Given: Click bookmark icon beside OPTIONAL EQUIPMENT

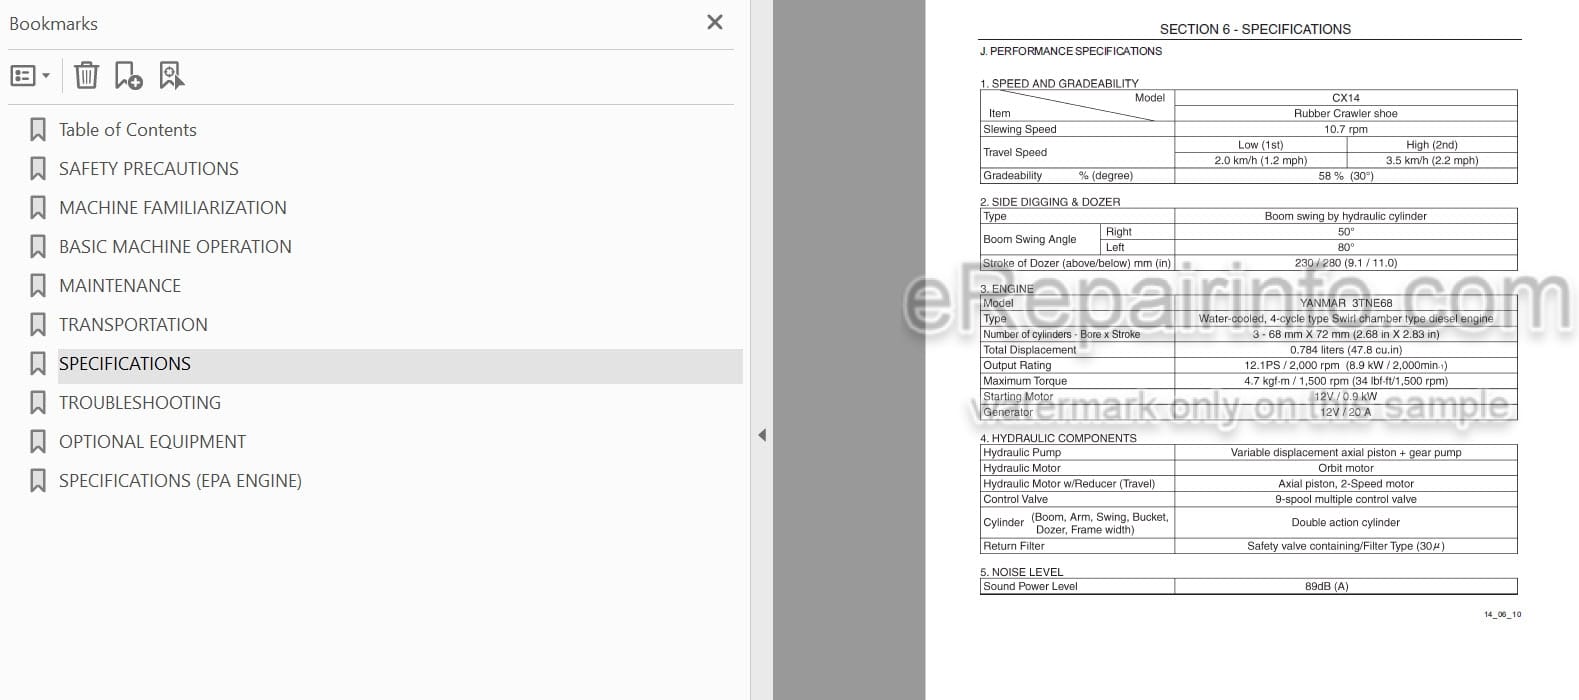Looking at the screenshot, I should point(38,442).
